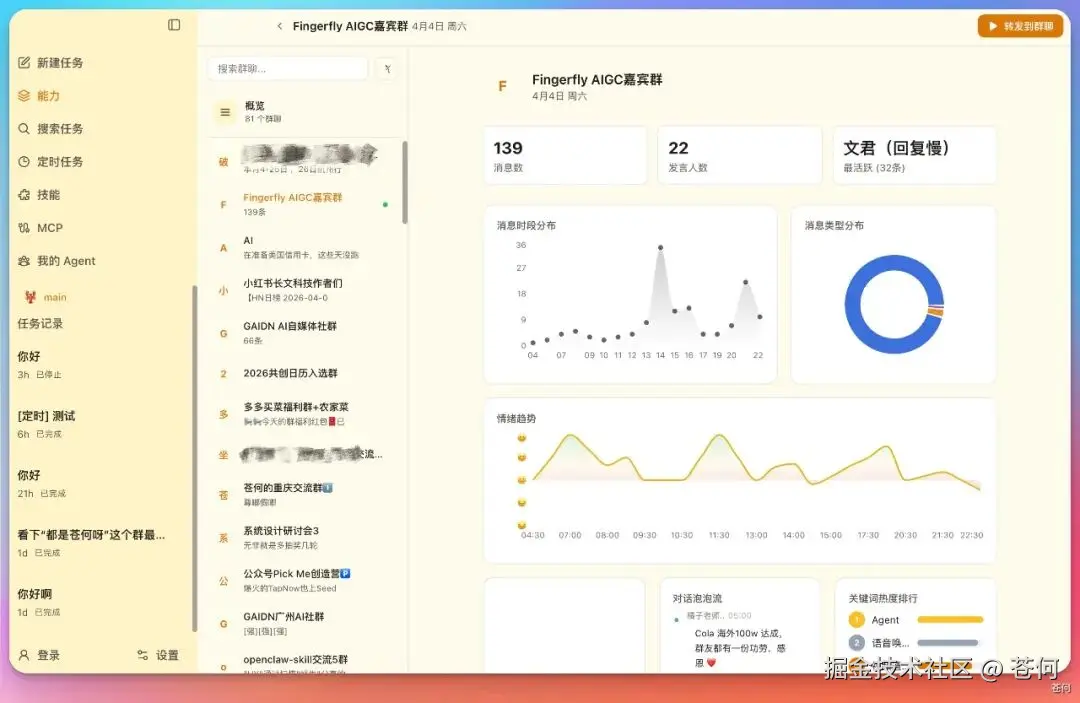Click the back chevron before Fingerfly AIGC嘉宾群 title
Viewport: 1080px width, 703px height.
click(279, 26)
